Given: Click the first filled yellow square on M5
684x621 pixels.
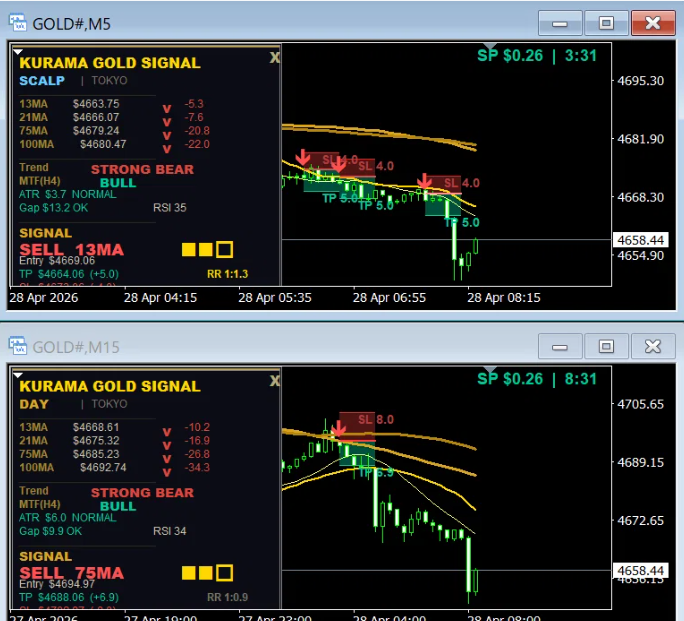Looking at the screenshot, I should (x=188, y=249).
